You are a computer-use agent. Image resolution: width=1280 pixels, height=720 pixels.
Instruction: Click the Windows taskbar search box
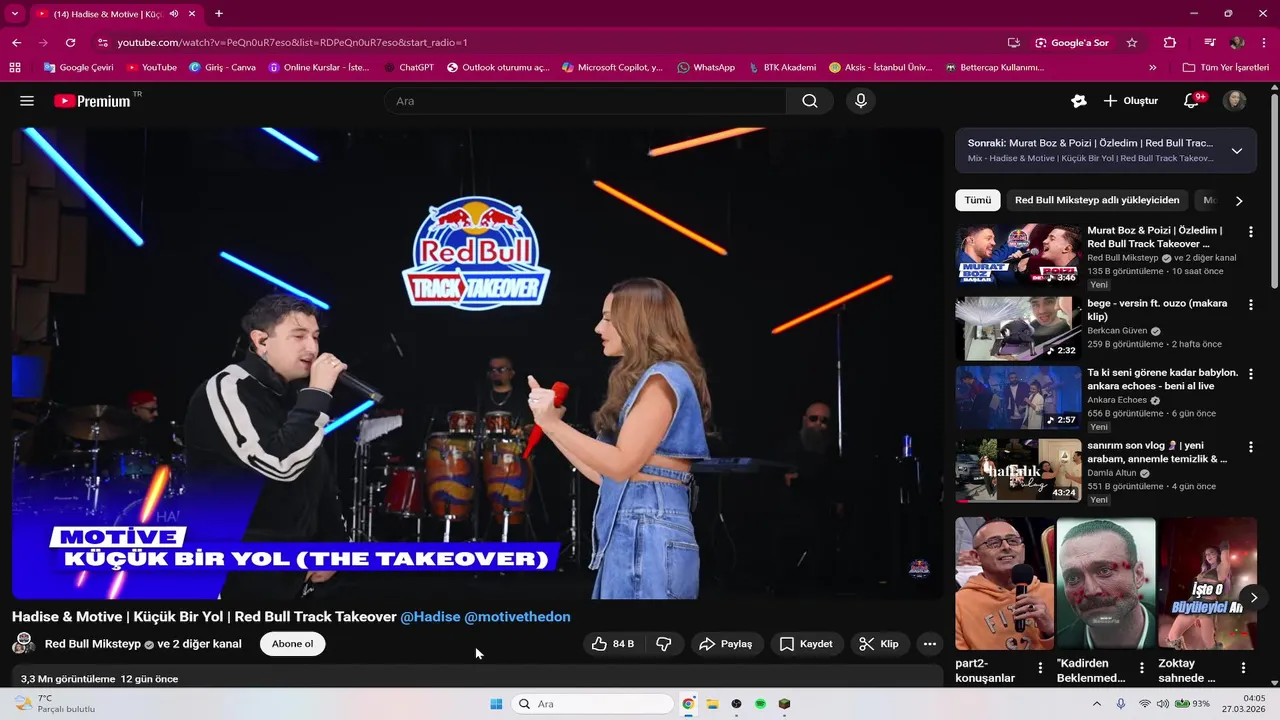point(593,704)
